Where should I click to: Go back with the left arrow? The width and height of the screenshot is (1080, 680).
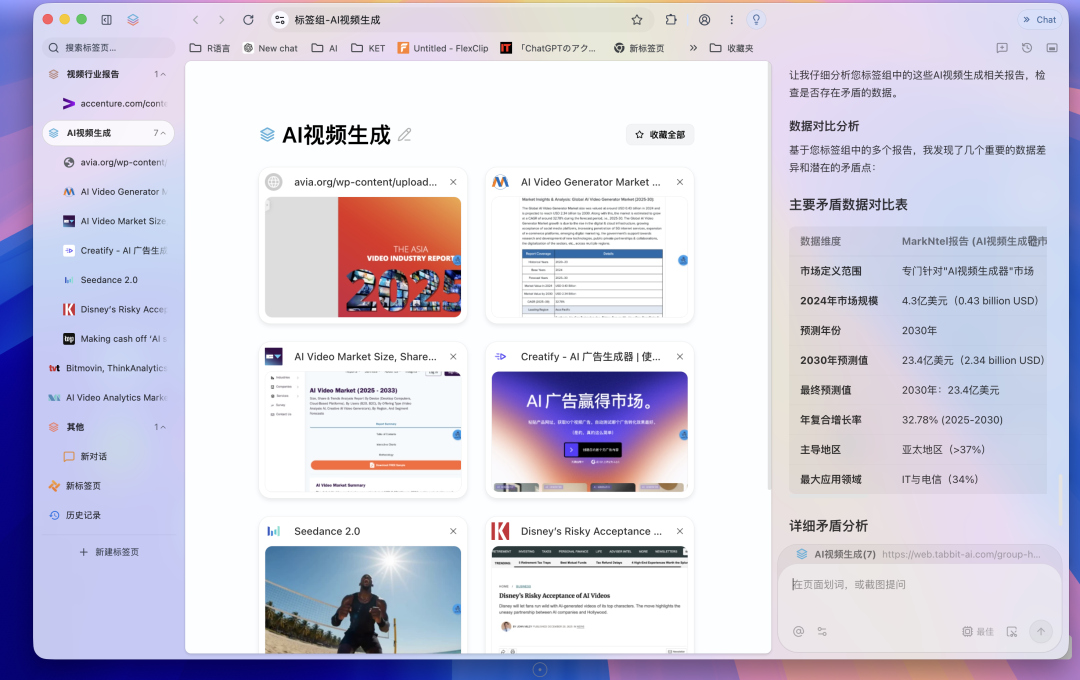(x=196, y=20)
